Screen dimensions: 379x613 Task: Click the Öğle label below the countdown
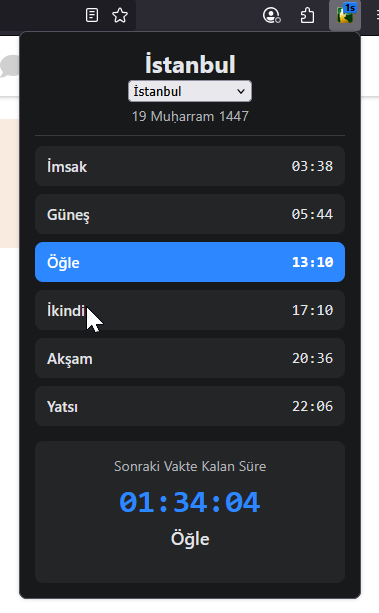[x=190, y=539]
